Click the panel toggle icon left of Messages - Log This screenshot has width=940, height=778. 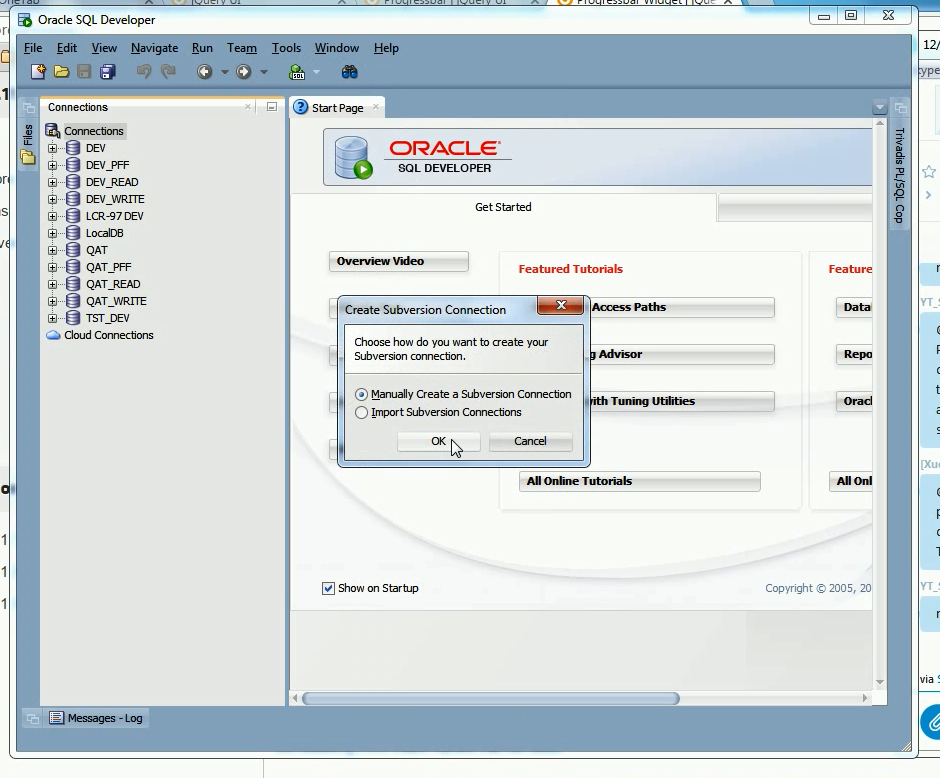click(x=33, y=718)
